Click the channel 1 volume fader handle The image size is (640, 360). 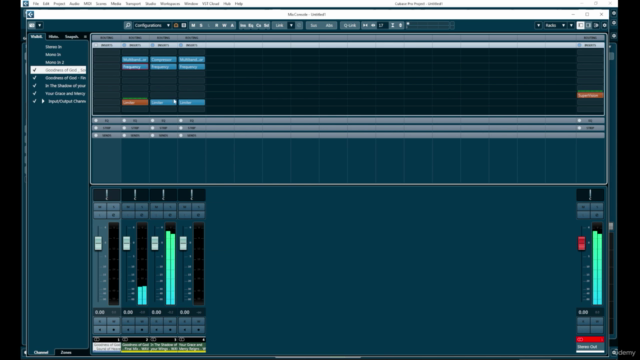point(98,243)
